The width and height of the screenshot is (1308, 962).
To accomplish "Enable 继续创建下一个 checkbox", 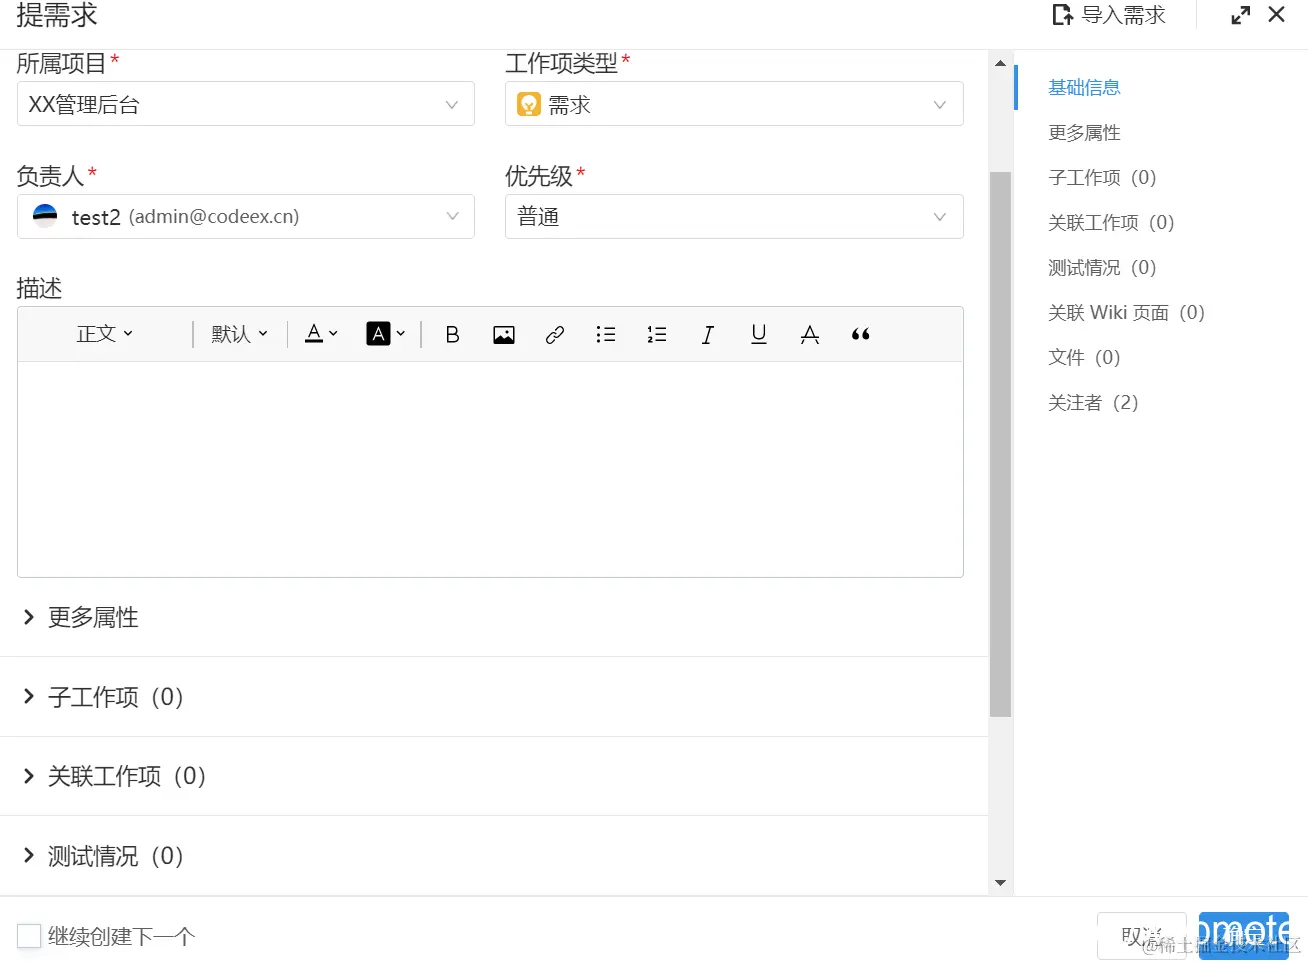I will pyautogui.click(x=29, y=936).
